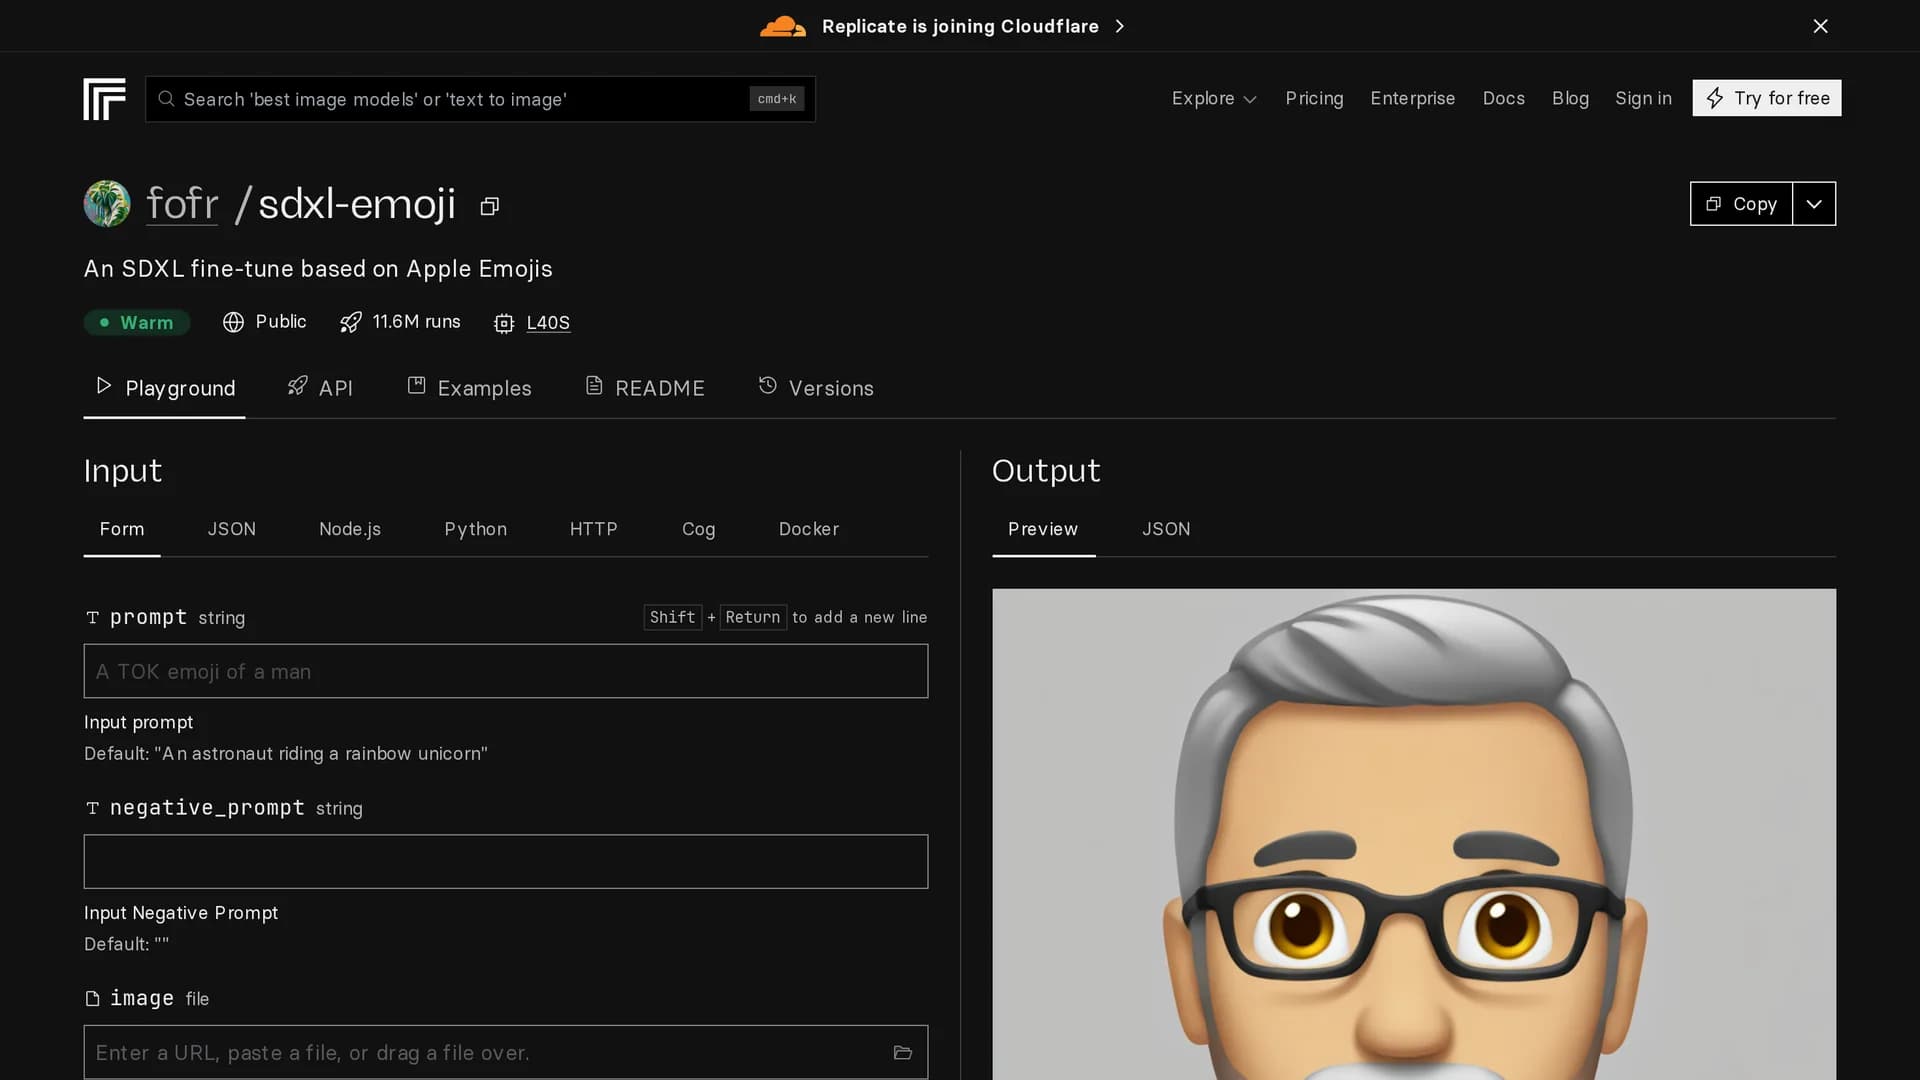Click the 'Input Negative Prompt' description text
1920x1080 pixels.
181,912
